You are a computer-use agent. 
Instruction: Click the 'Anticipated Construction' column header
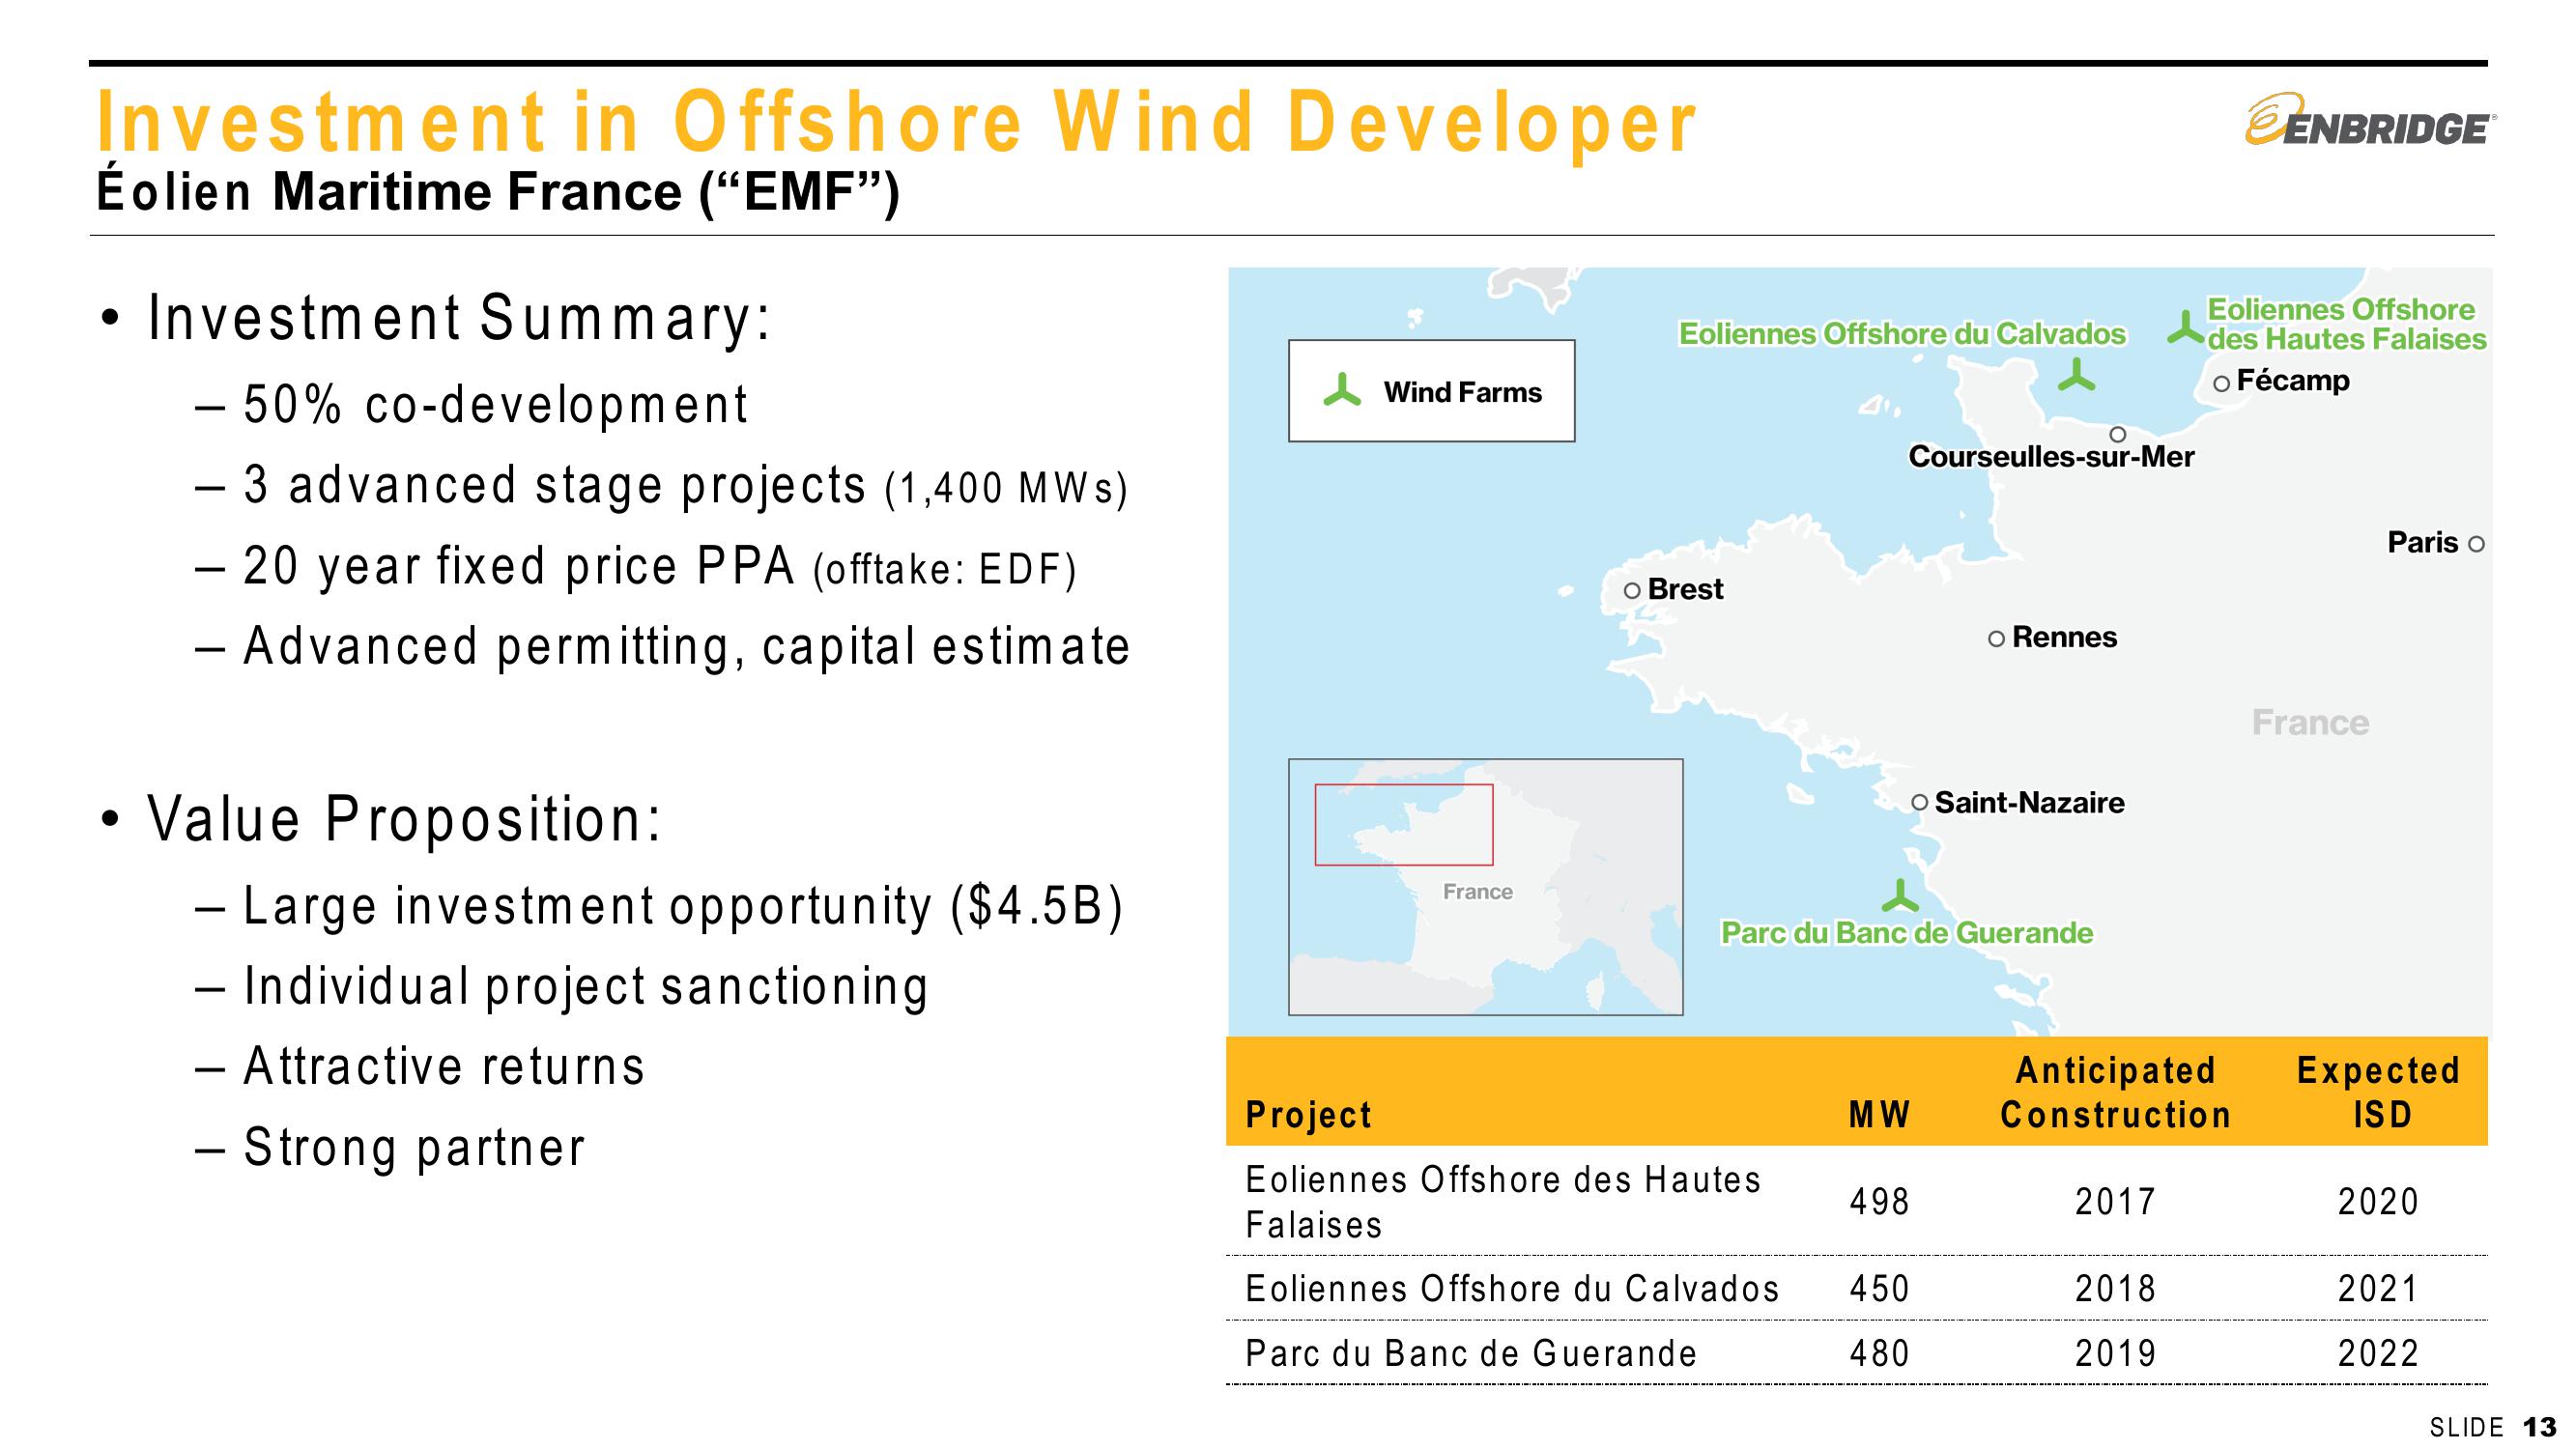2115,1092
